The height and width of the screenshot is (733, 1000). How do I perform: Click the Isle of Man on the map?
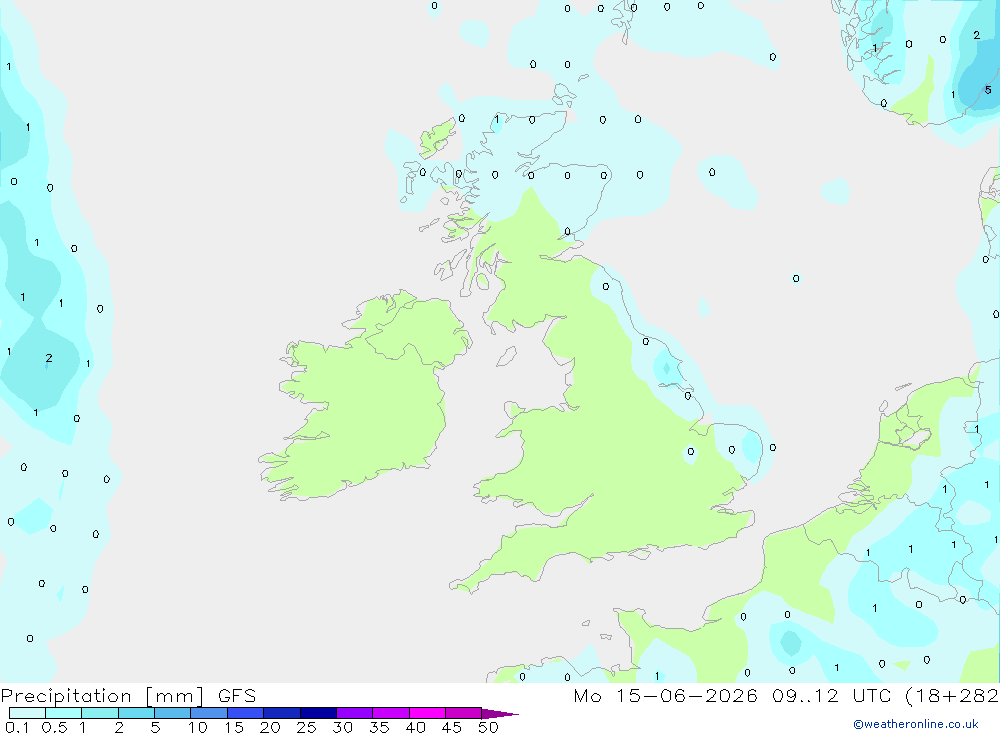pyautogui.click(x=506, y=356)
